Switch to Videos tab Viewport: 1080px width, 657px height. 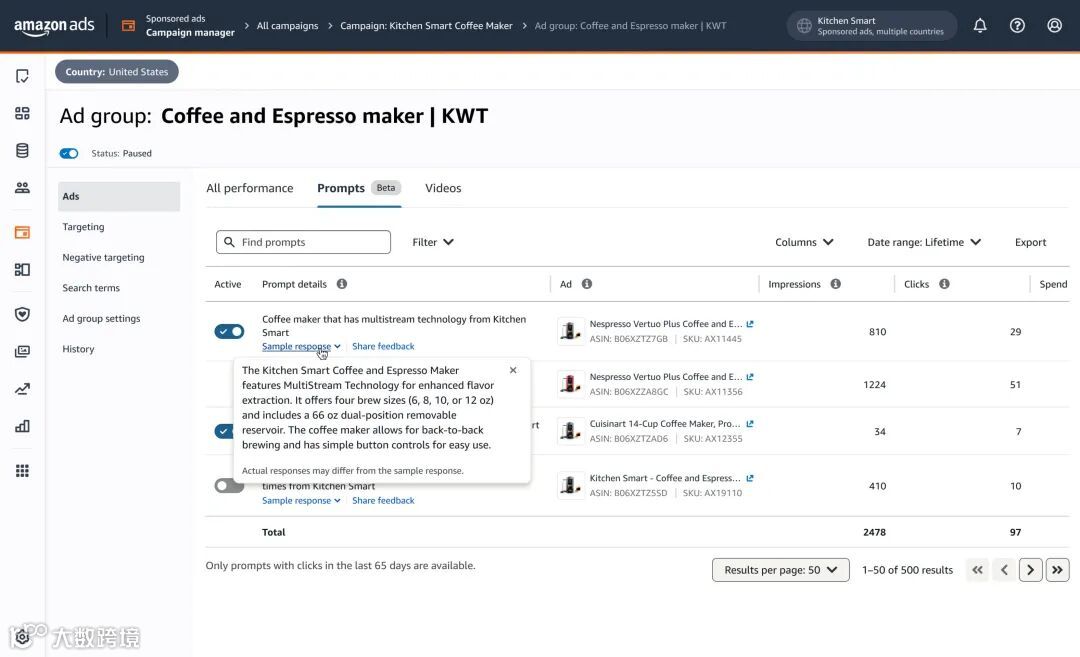443,188
